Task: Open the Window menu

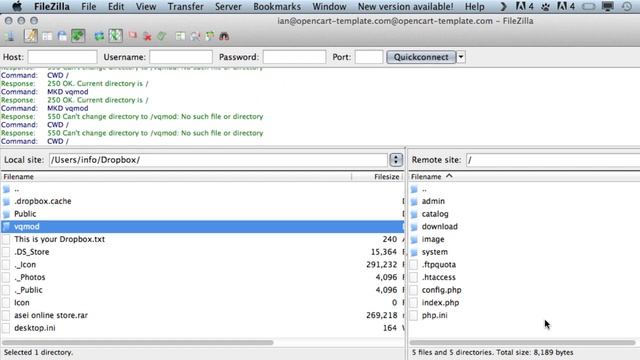Action: point(329,7)
